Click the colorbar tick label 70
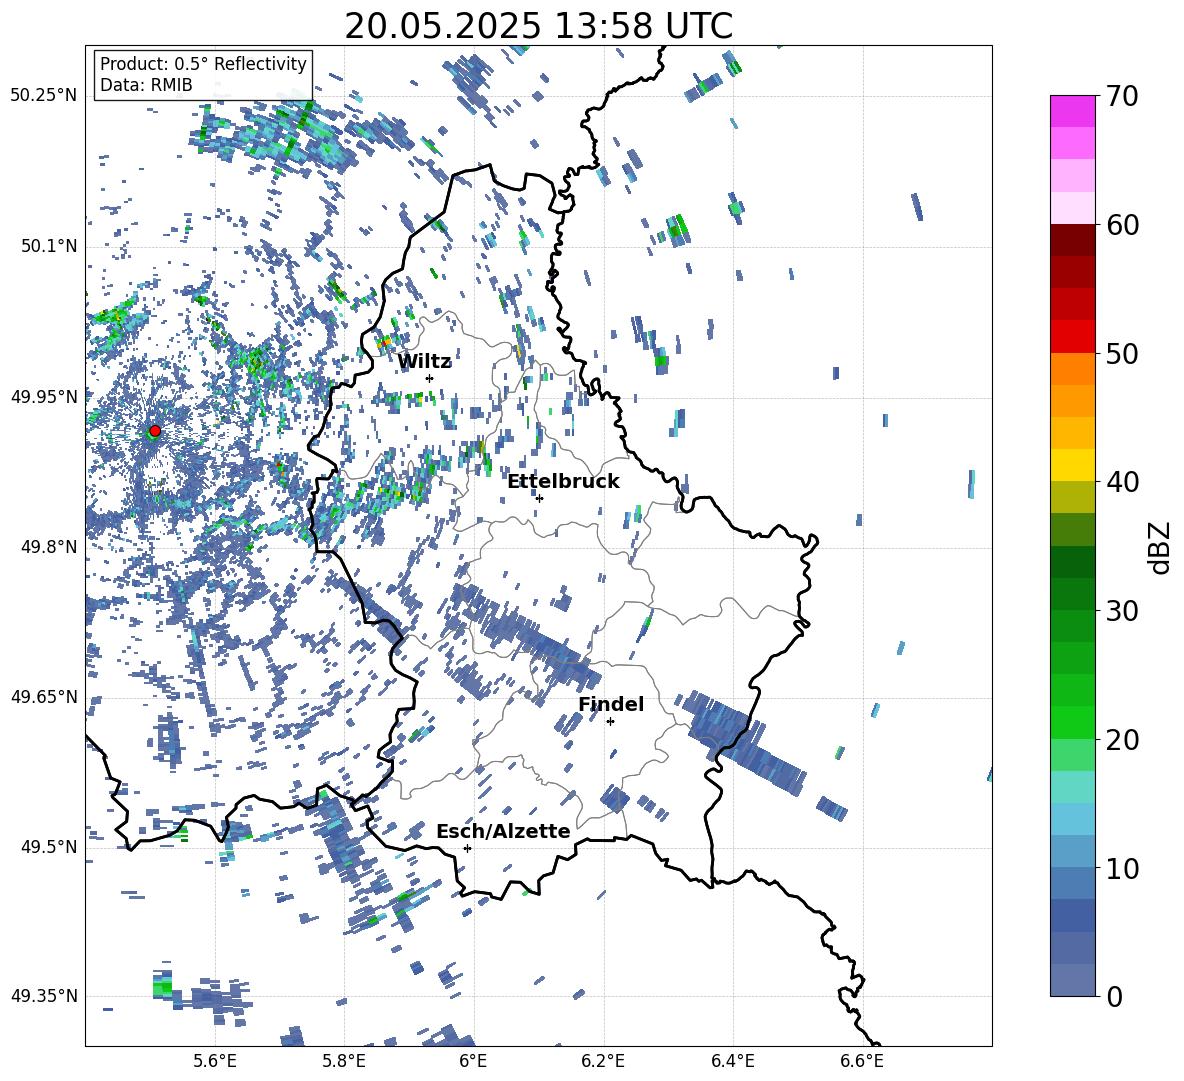 (x=1122, y=96)
